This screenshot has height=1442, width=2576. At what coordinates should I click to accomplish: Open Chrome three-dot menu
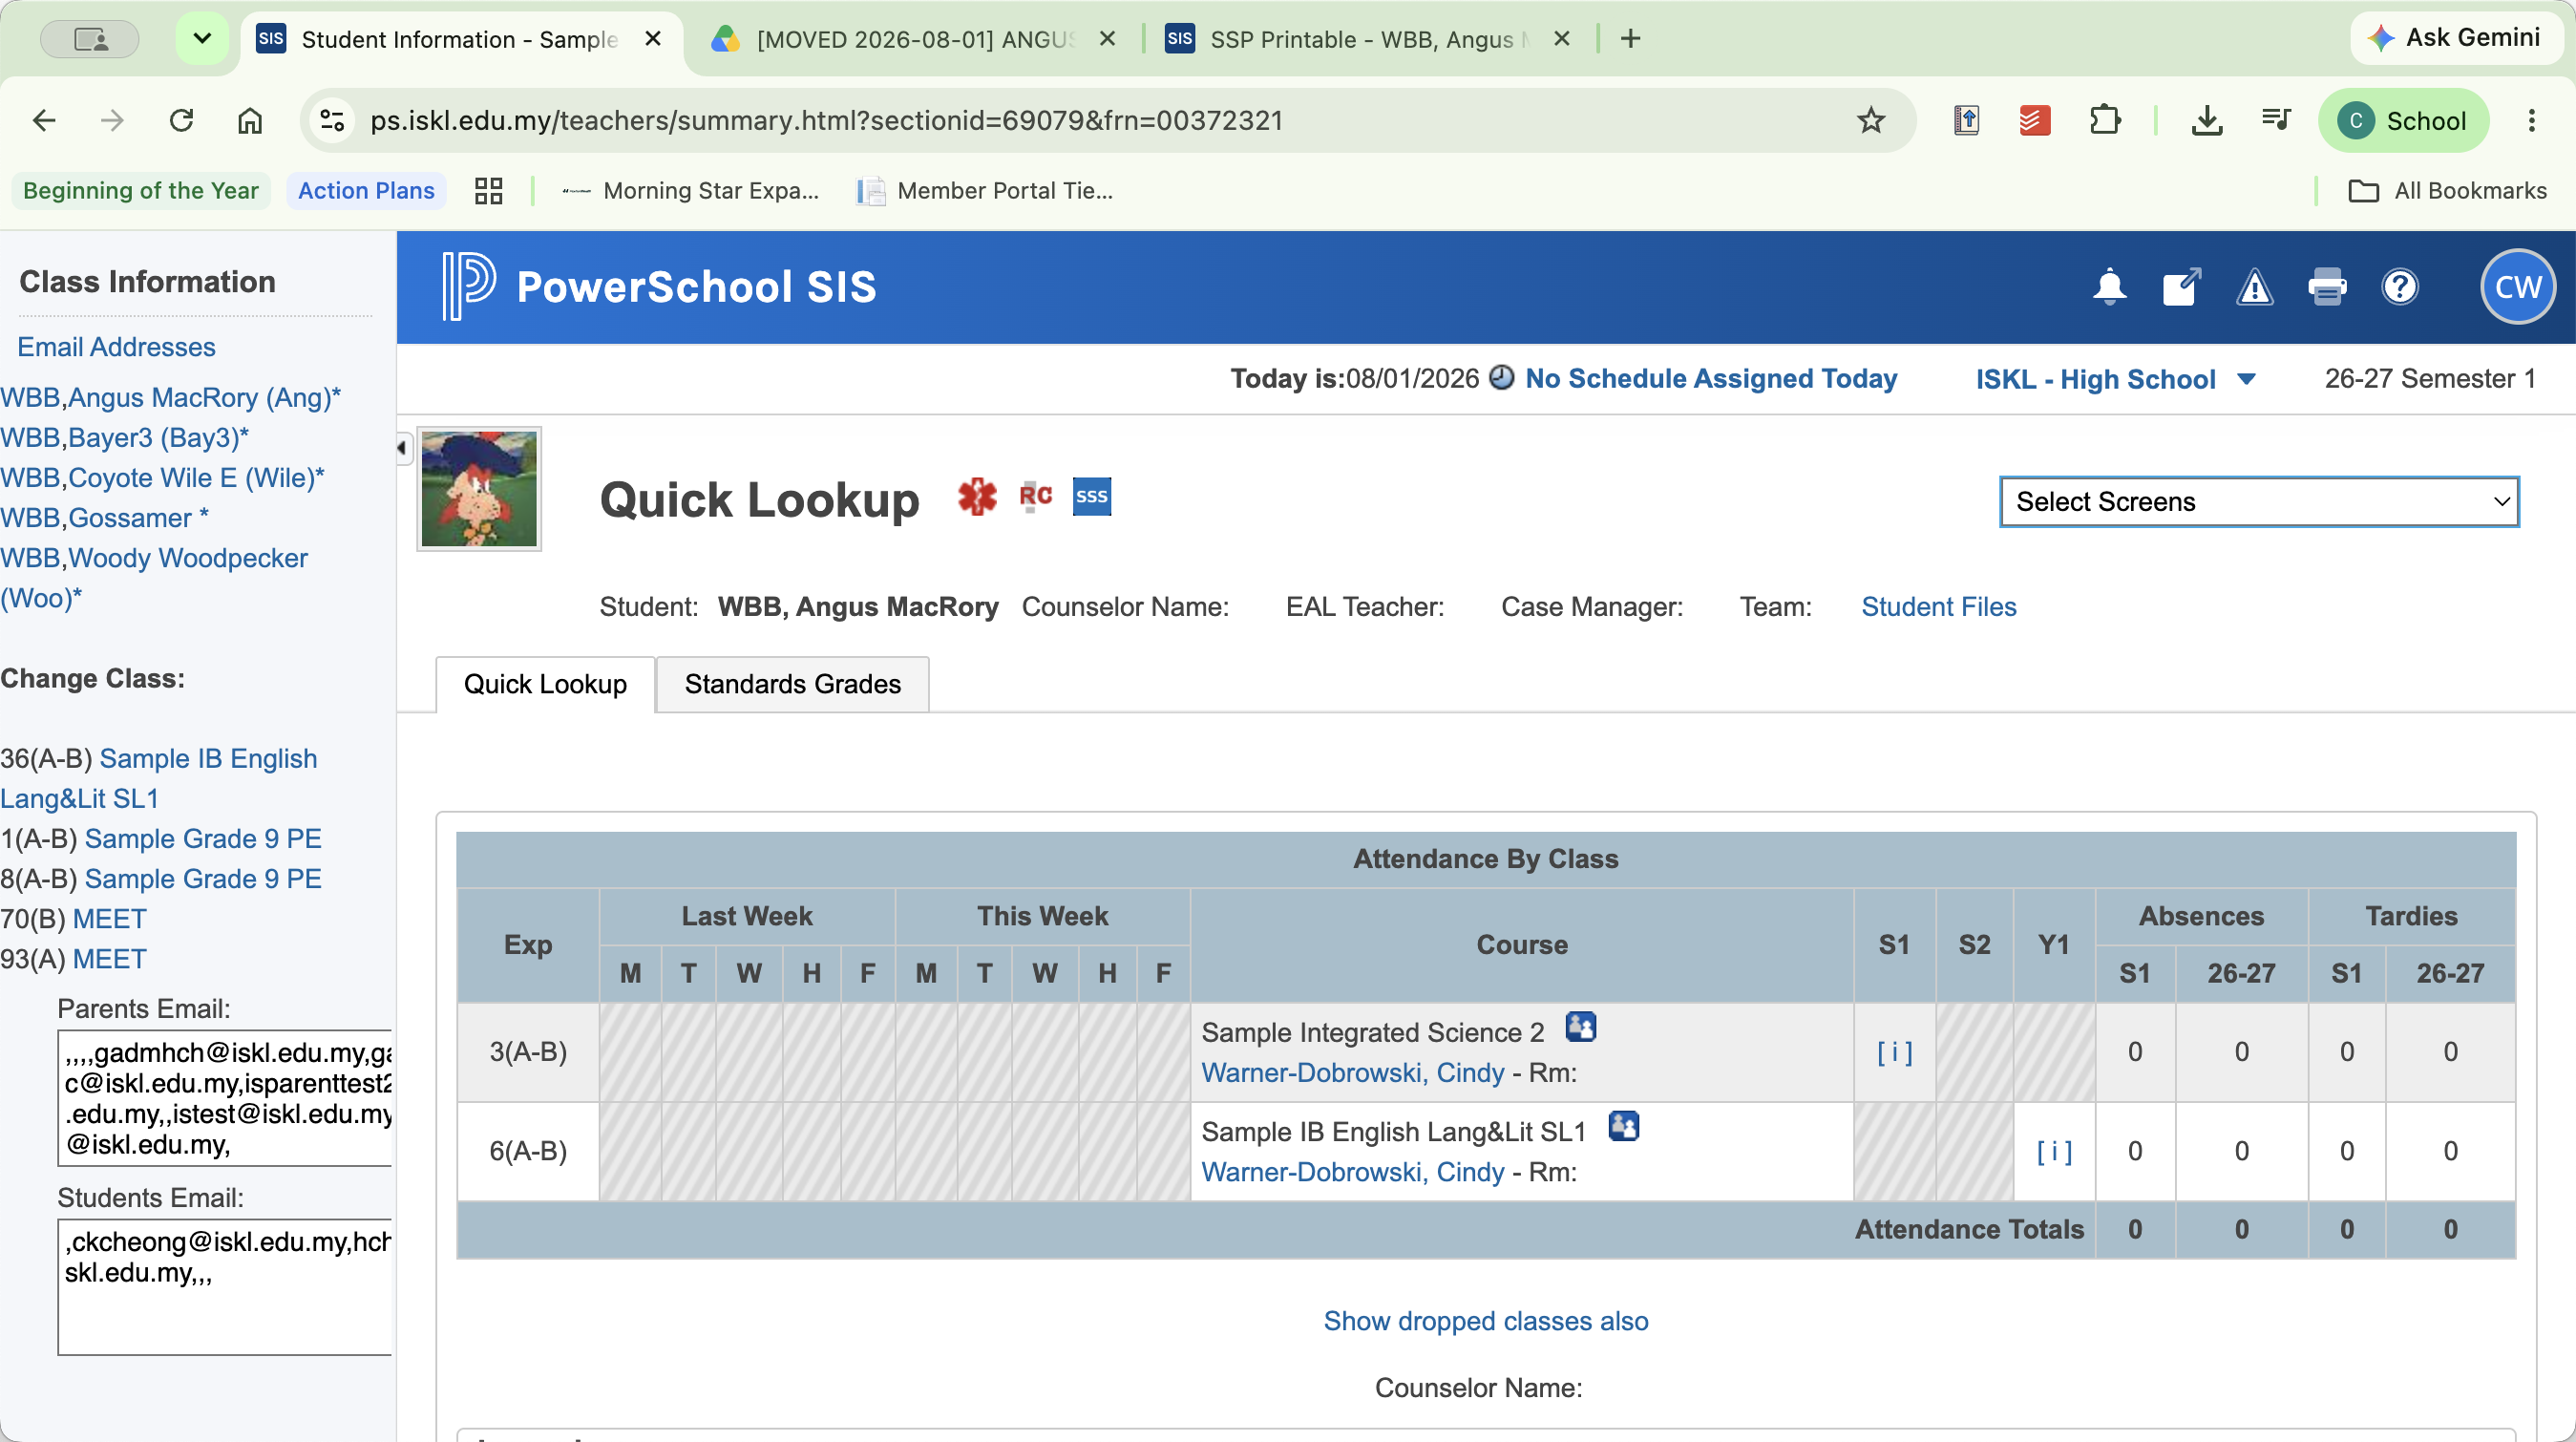[2532, 121]
